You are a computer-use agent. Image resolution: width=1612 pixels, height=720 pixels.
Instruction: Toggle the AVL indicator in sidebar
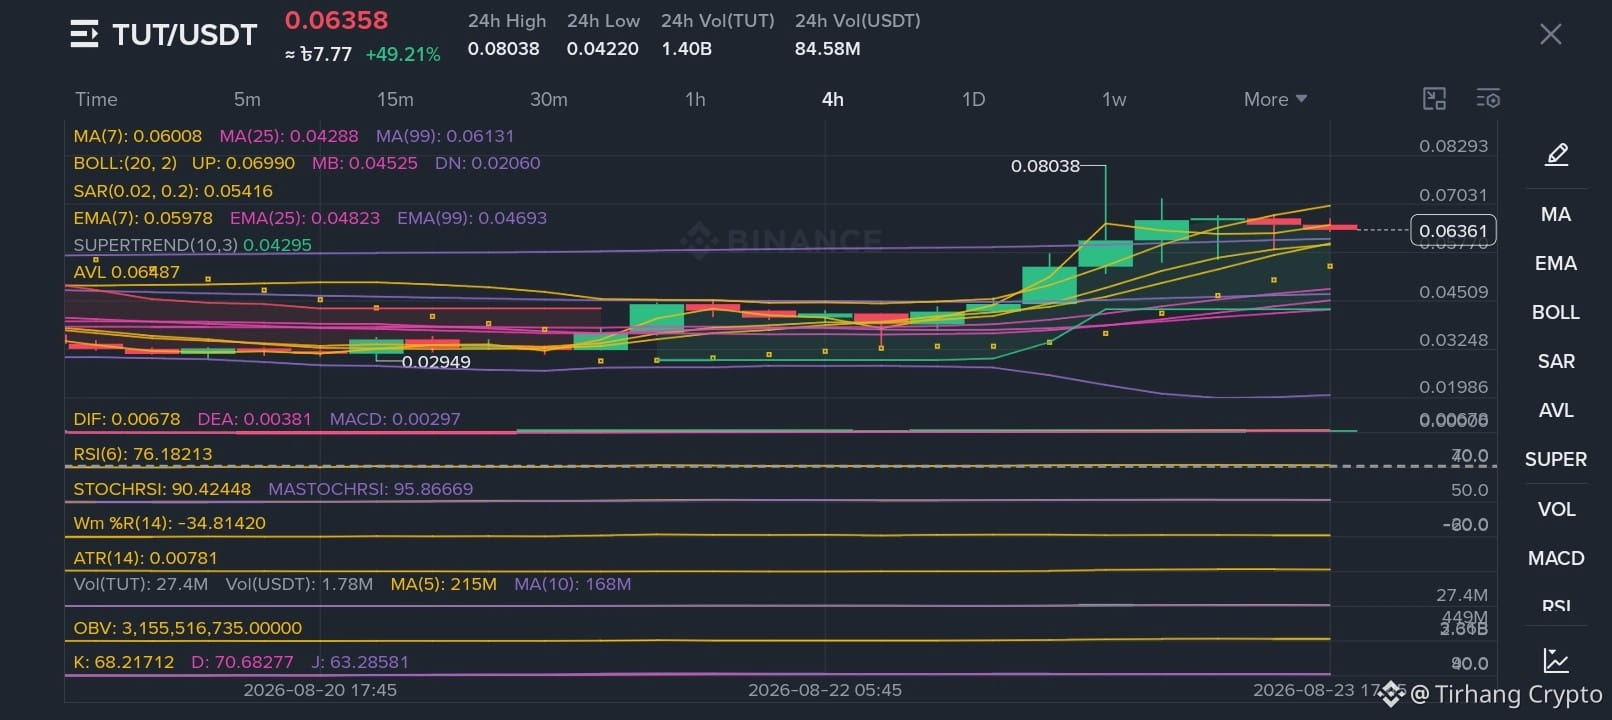pyautogui.click(x=1556, y=410)
